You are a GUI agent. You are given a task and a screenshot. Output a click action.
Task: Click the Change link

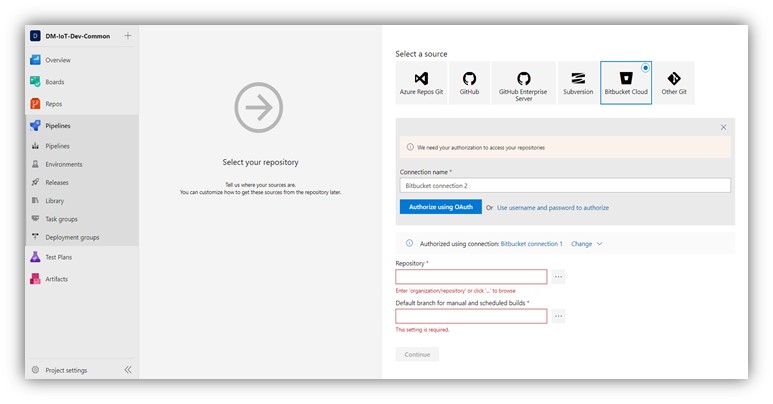581,244
